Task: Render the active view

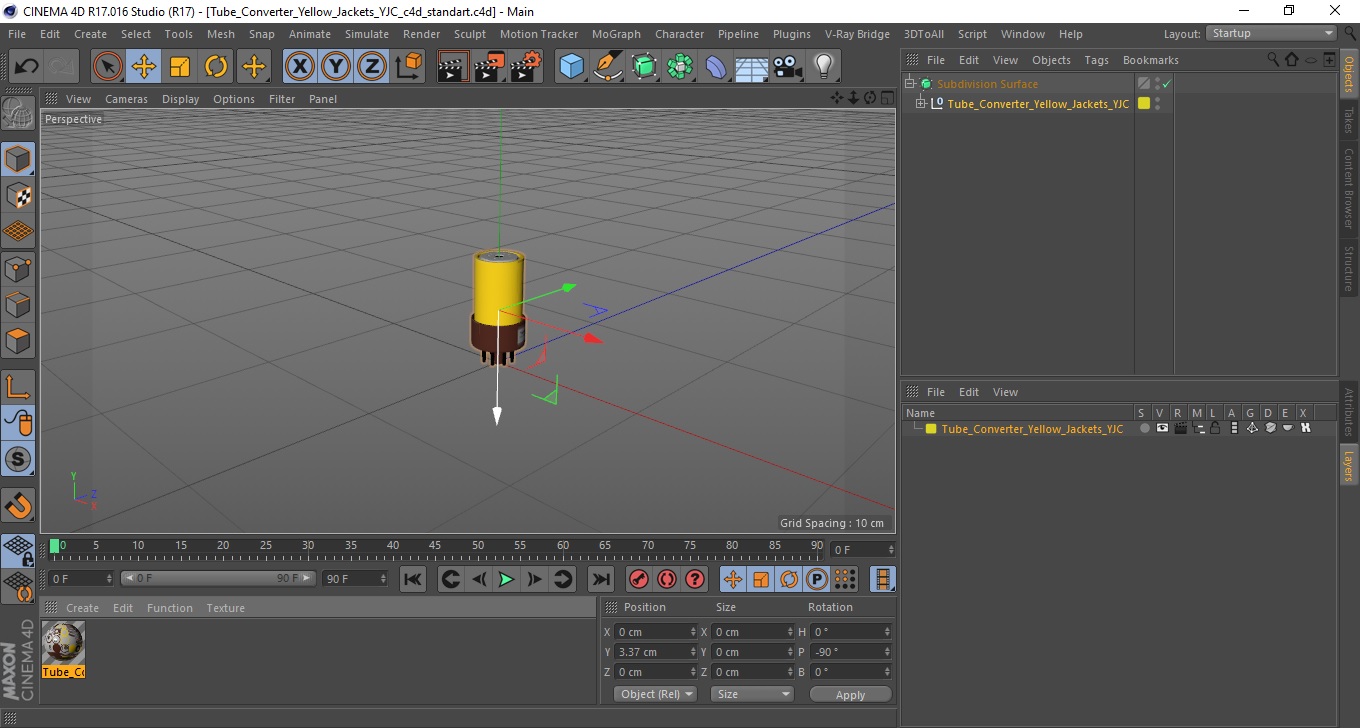Action: [x=454, y=67]
